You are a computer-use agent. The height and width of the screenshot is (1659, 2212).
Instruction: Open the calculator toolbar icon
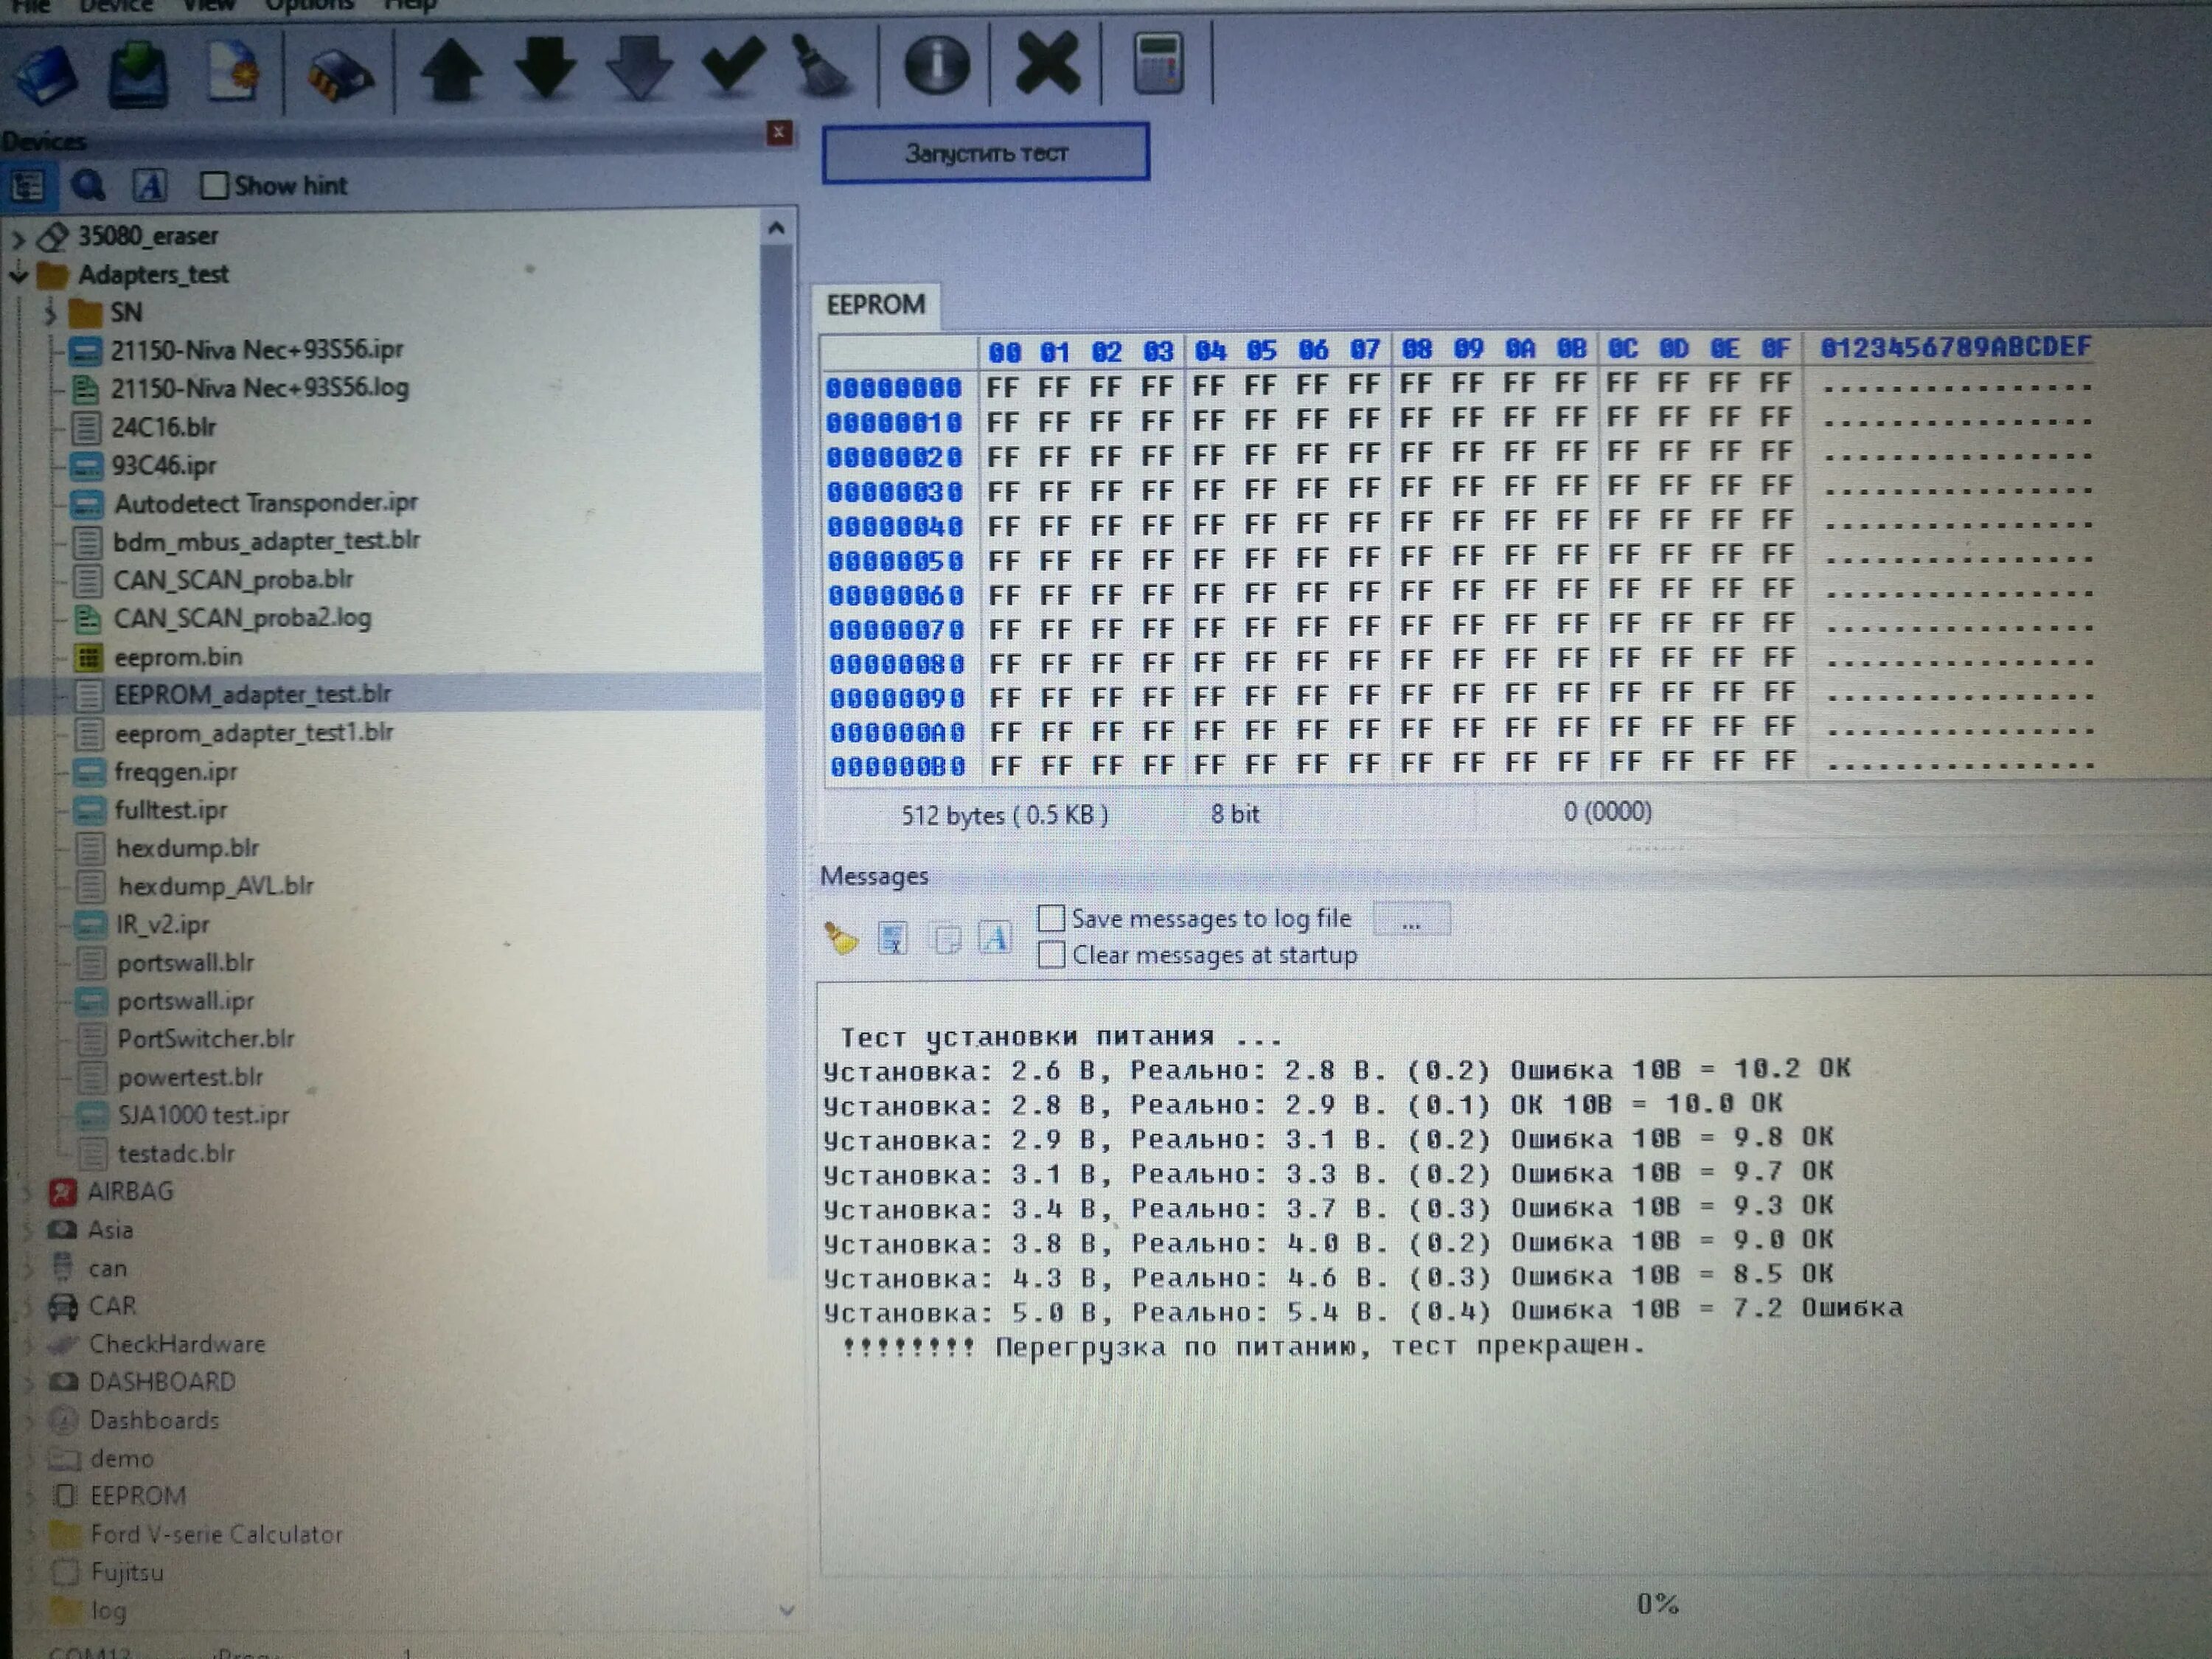[1158, 64]
